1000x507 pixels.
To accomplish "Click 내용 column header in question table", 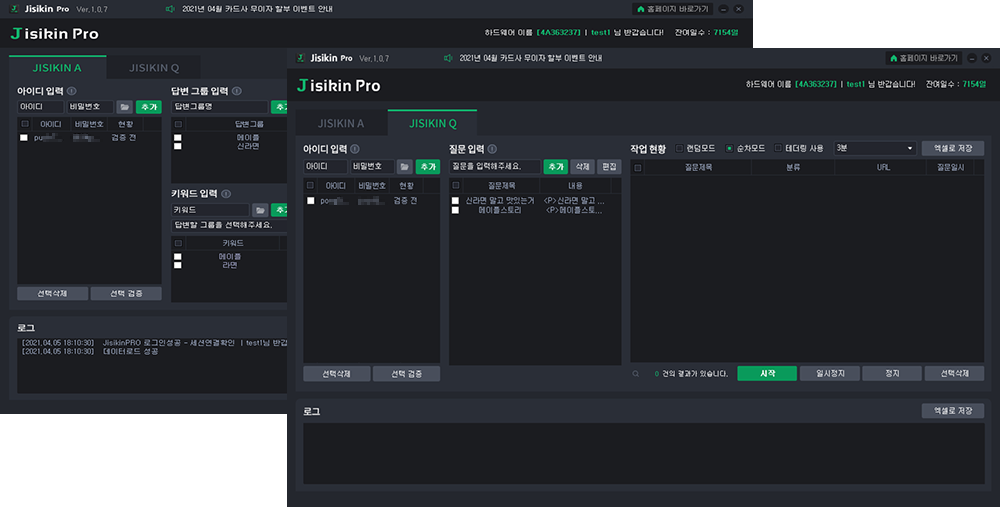I will [x=575, y=186].
